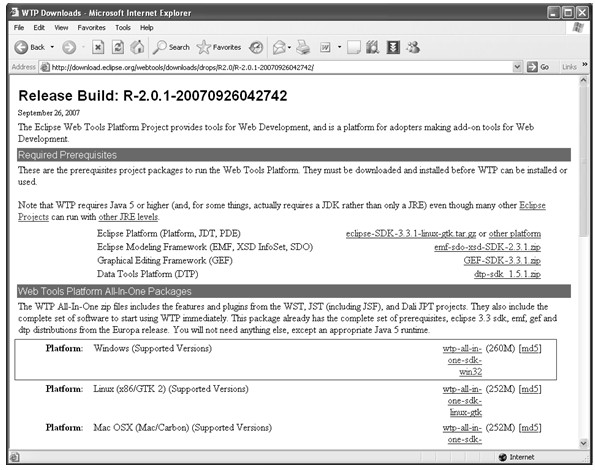The height and width of the screenshot is (470, 595).
Task: Download the wtp-all-in-one-sdk-win32 package
Action: [462, 360]
